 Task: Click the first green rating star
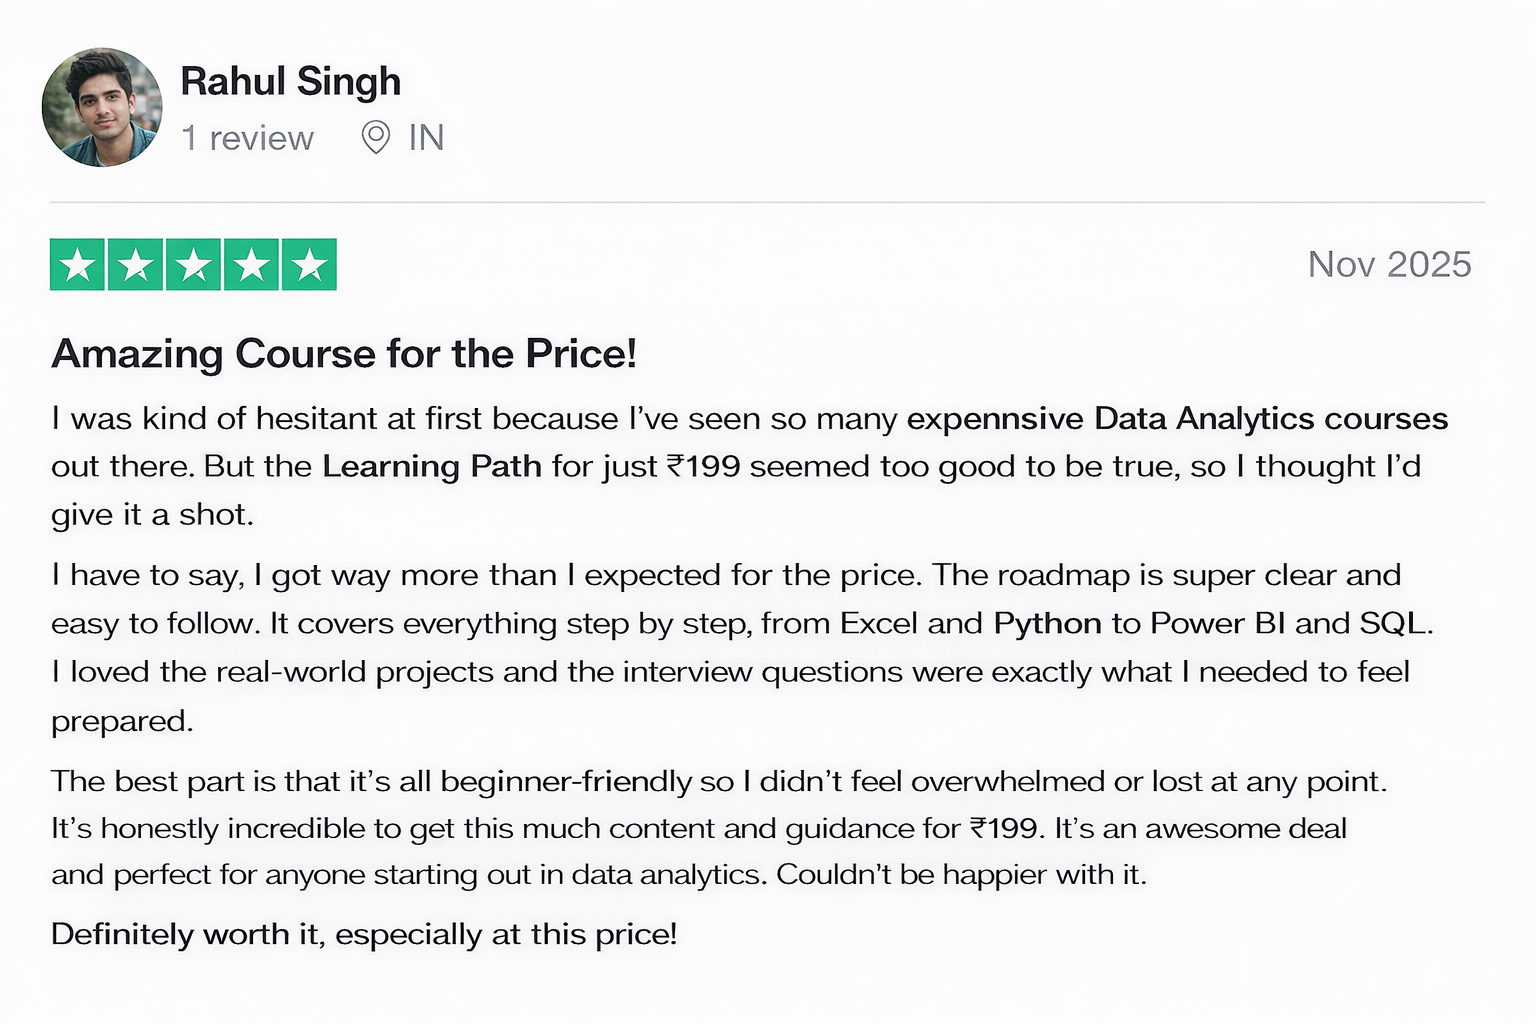click(78, 265)
